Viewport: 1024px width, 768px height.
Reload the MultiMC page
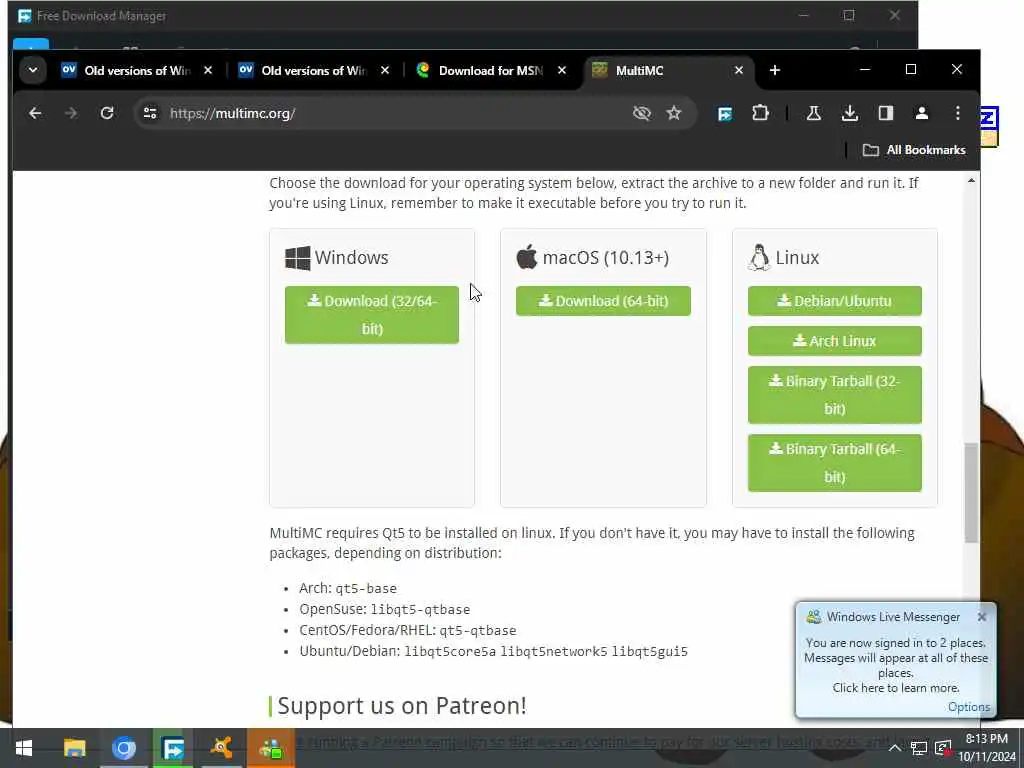tap(107, 113)
